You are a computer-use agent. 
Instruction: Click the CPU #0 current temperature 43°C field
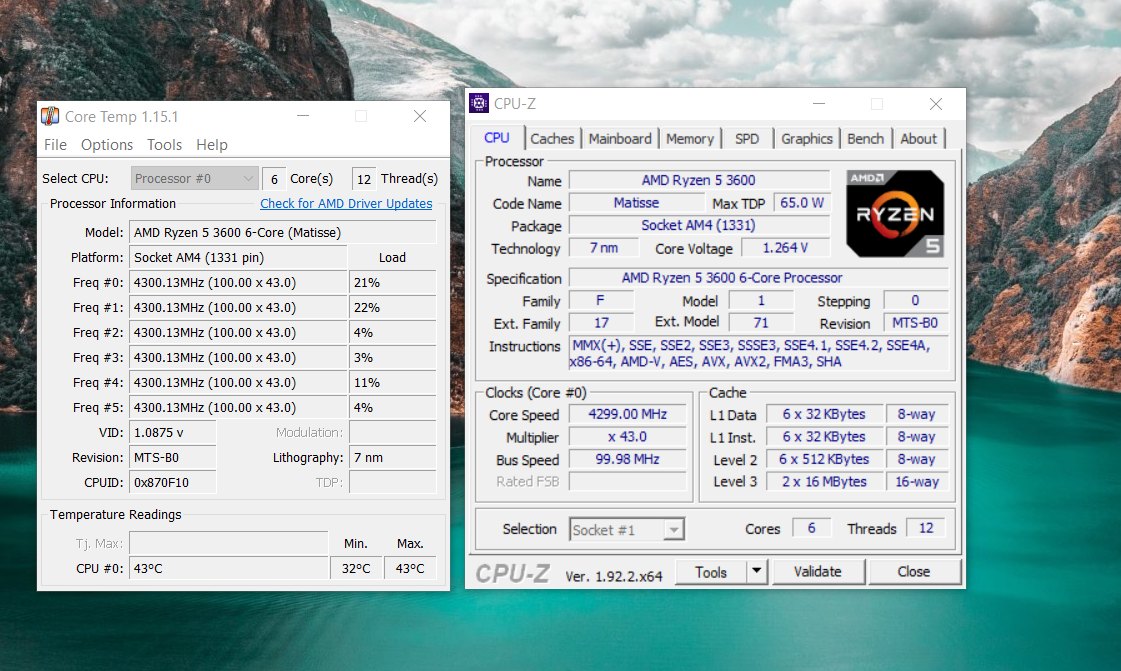(x=228, y=568)
